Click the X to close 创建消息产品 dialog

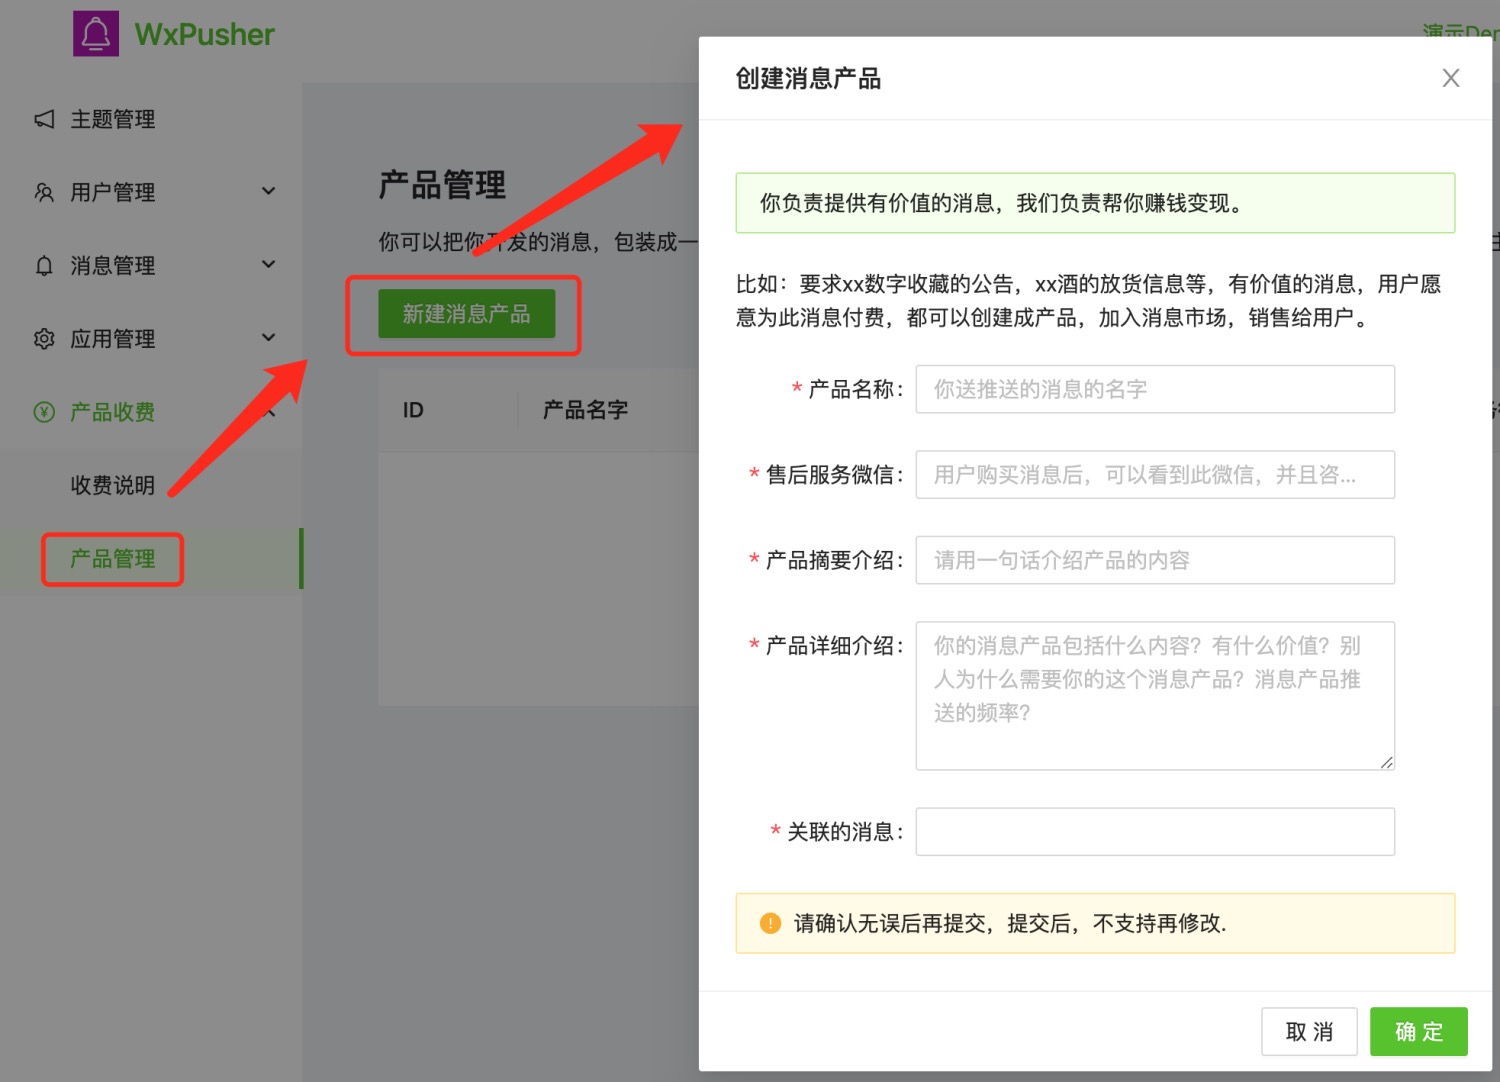[1451, 77]
